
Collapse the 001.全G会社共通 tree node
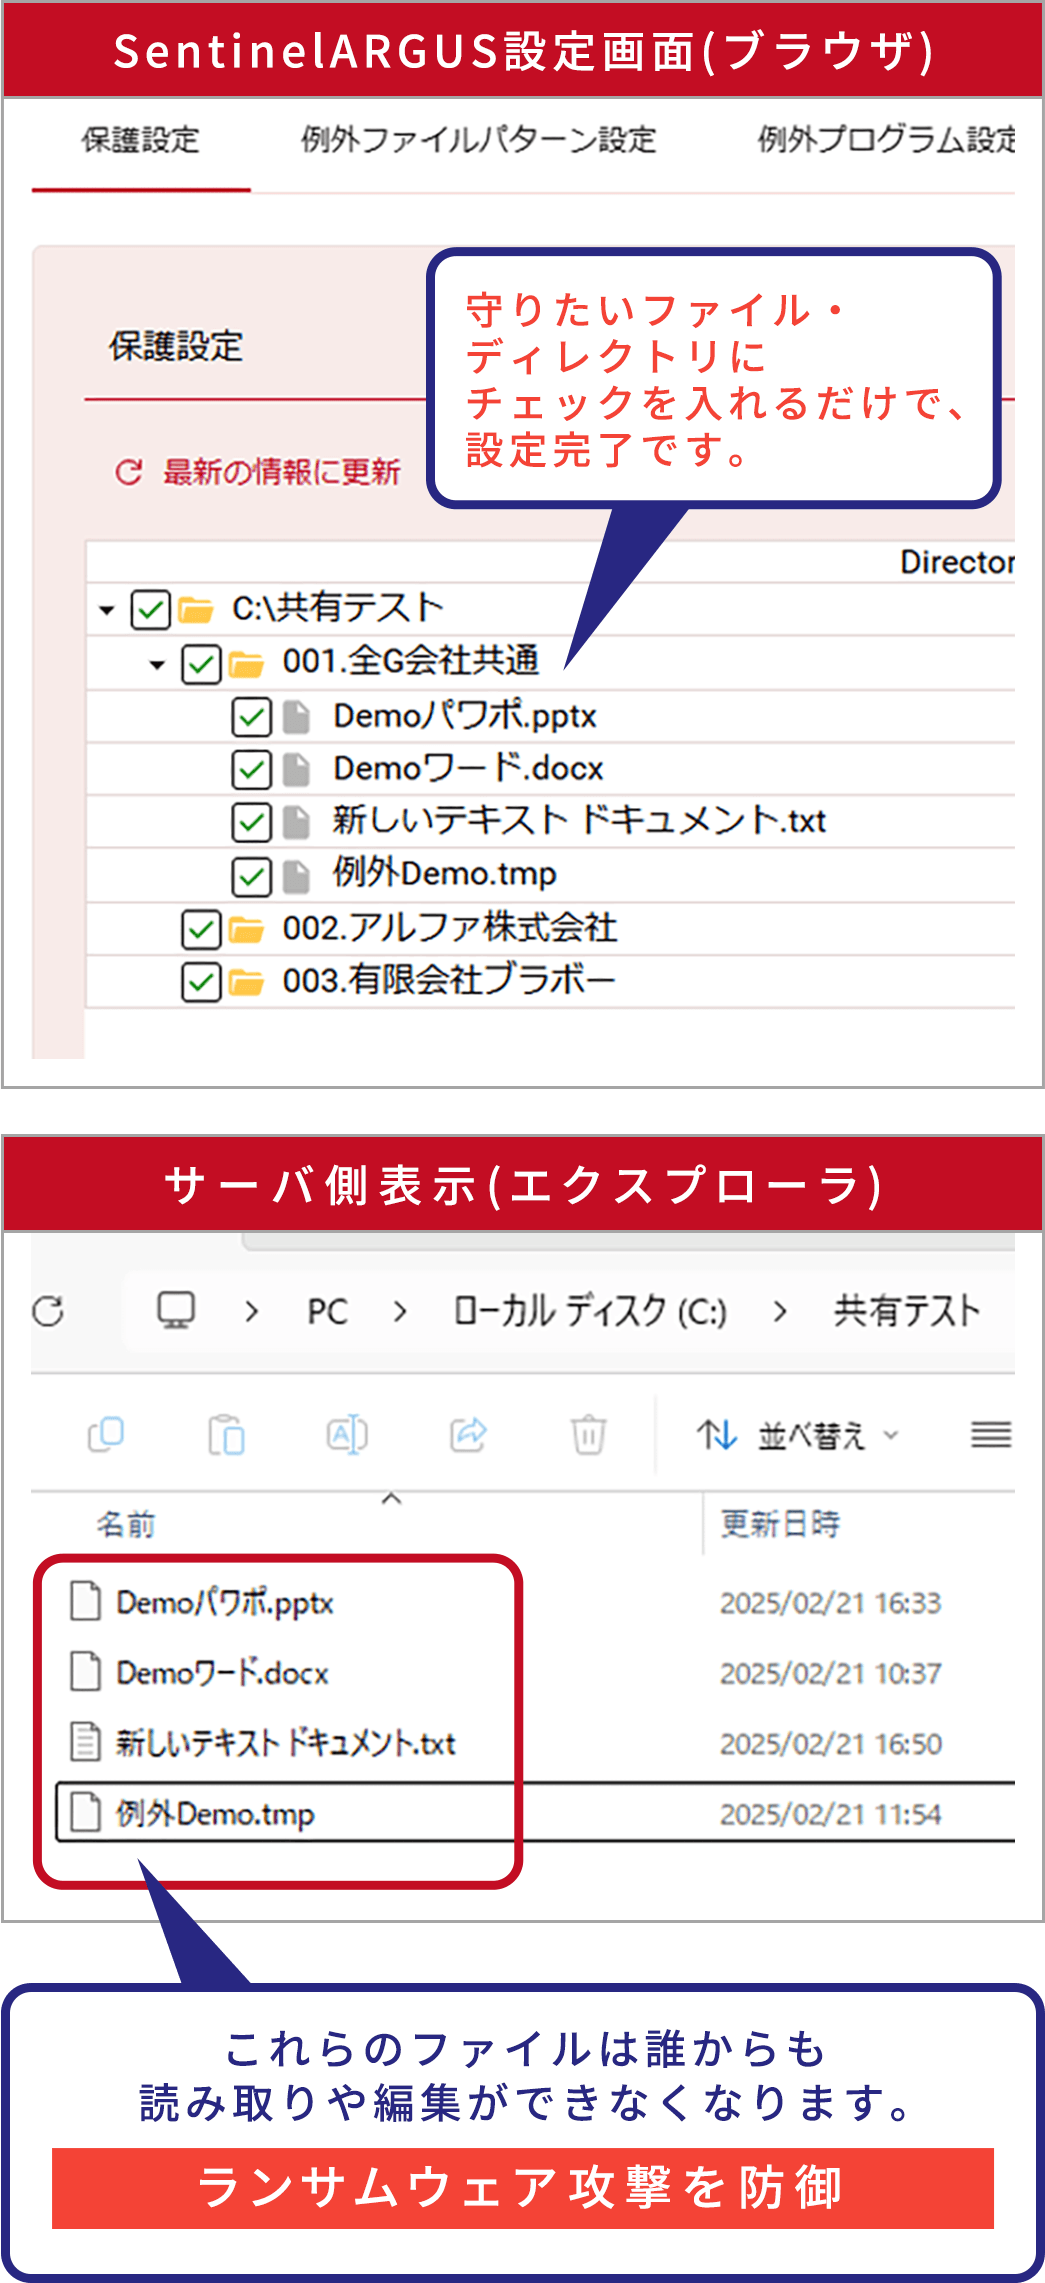pyautogui.click(x=157, y=664)
